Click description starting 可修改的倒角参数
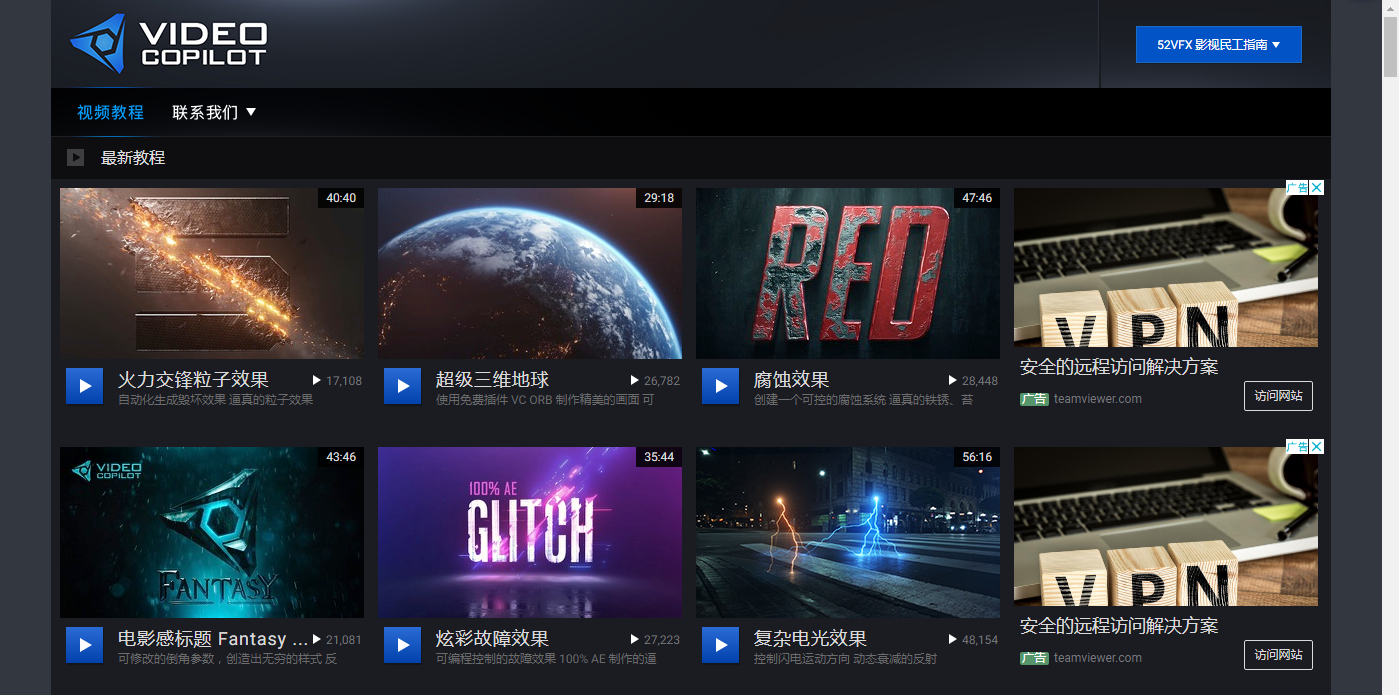The height and width of the screenshot is (695, 1399). coord(227,659)
